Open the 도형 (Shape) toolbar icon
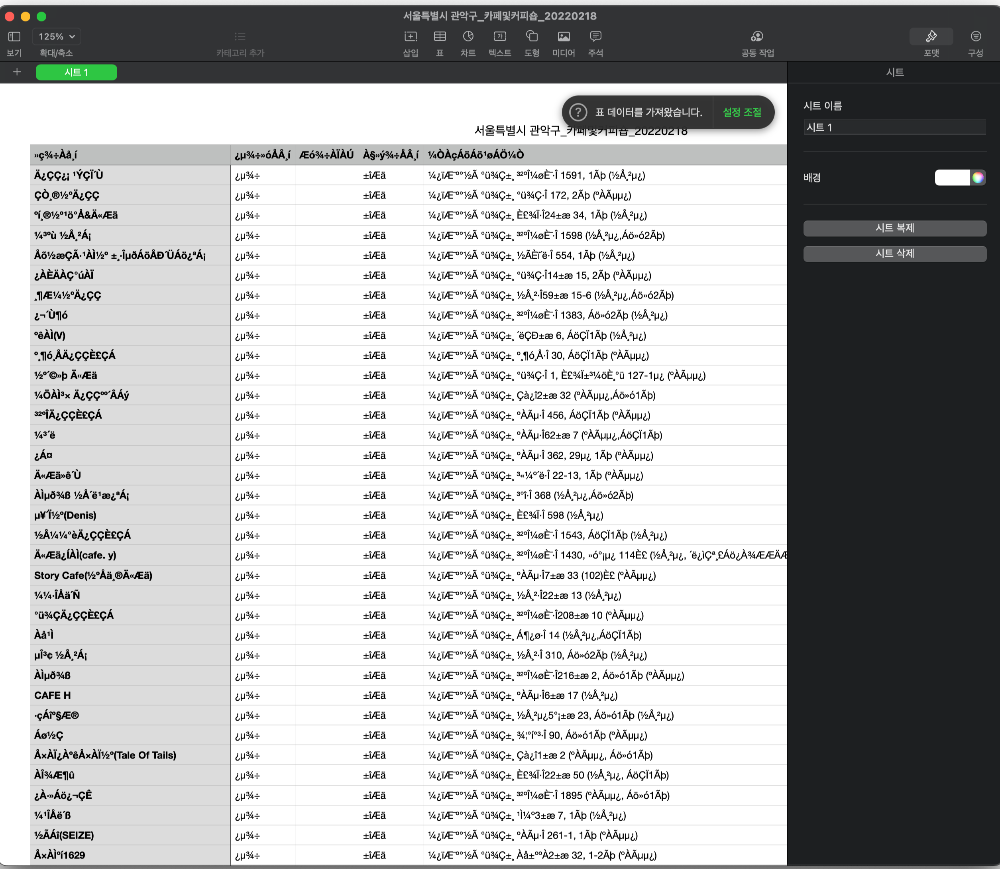The width and height of the screenshot is (1000, 869). click(532, 36)
